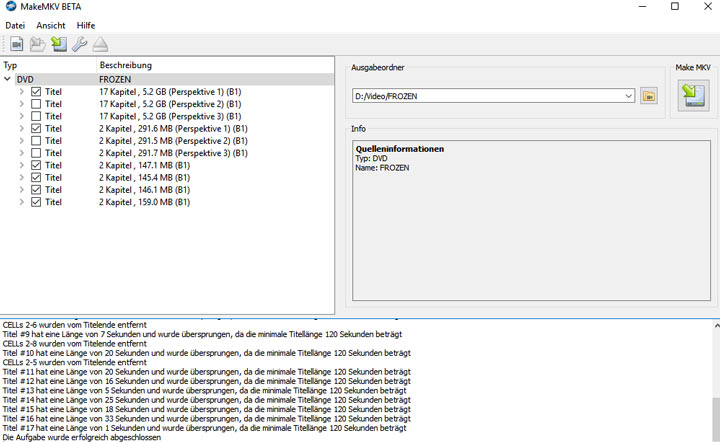The image size is (720, 442).
Task: Uncheck the 147.1 MB title checkbox
Action: (x=36, y=165)
